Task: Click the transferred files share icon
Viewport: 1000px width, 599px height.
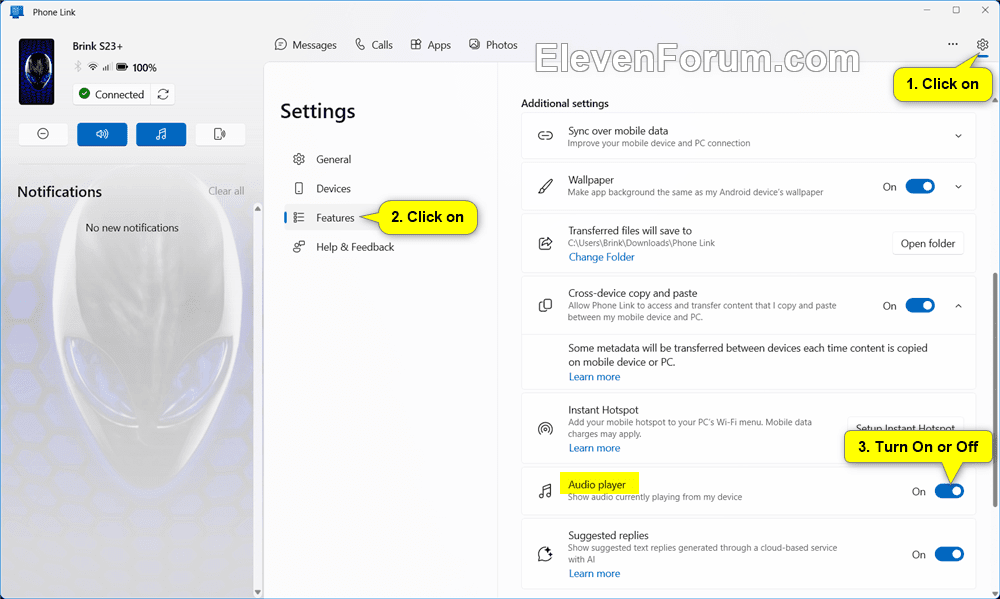Action: pyautogui.click(x=545, y=243)
